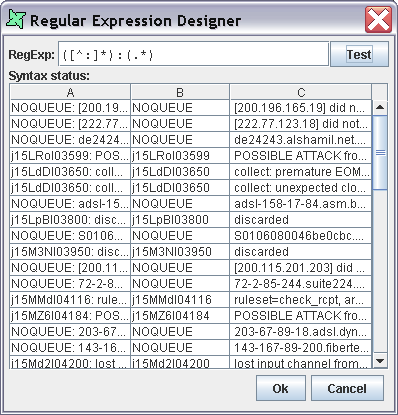The width and height of the screenshot is (398, 415).
Task: Focus the RegExp input field
Action: pyautogui.click(x=193, y=54)
